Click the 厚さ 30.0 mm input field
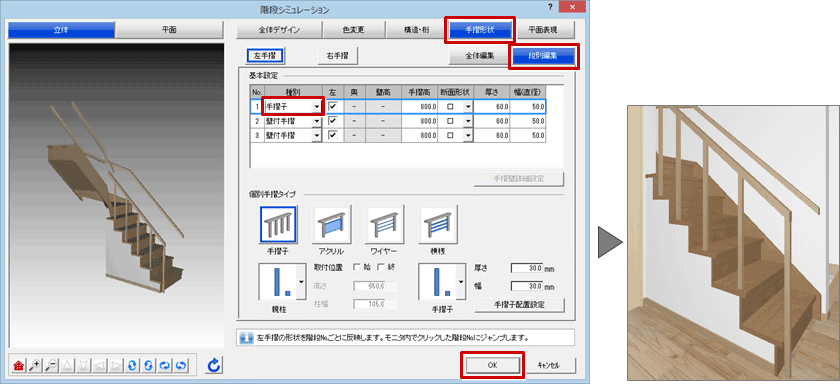 tap(527, 267)
